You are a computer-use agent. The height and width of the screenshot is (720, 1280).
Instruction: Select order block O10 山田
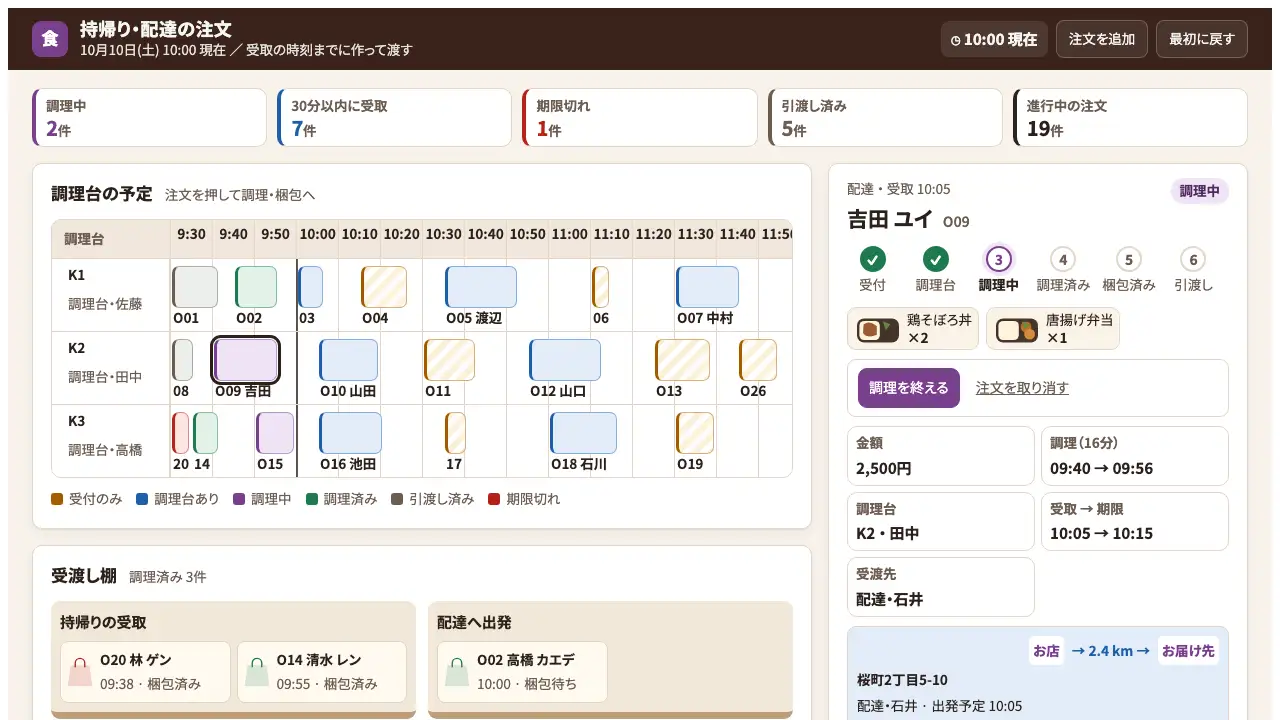point(348,360)
